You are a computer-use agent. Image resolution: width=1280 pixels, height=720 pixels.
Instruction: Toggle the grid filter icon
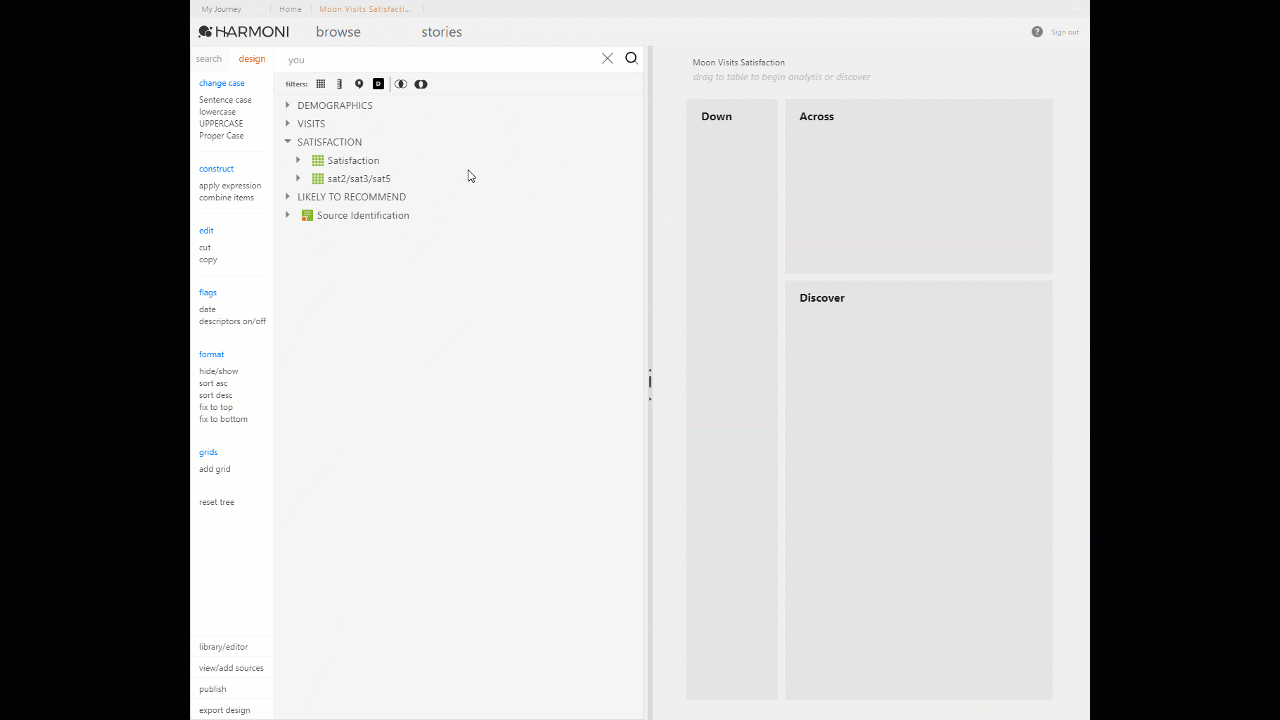coord(321,84)
